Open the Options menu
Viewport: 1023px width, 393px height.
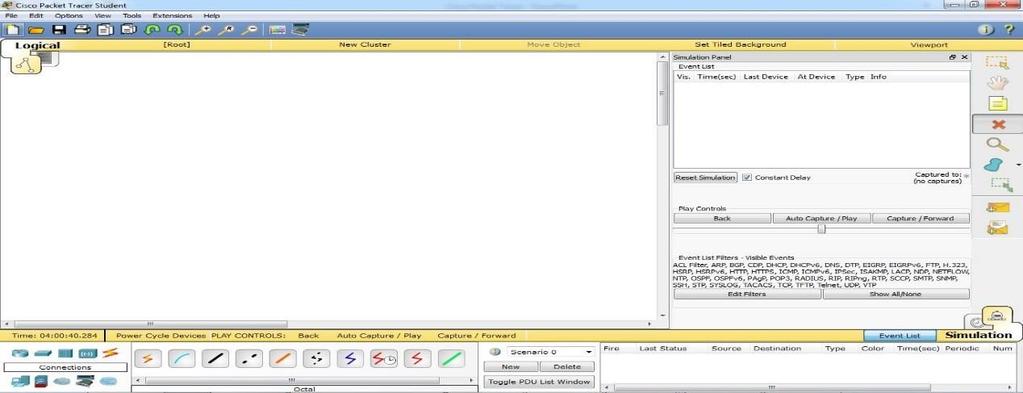click(x=69, y=16)
